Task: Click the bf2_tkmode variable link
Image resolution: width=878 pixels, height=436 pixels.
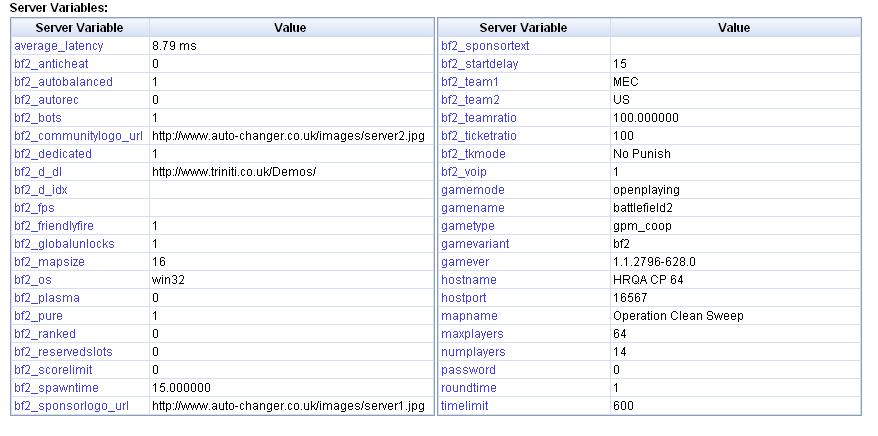Action: [x=473, y=154]
